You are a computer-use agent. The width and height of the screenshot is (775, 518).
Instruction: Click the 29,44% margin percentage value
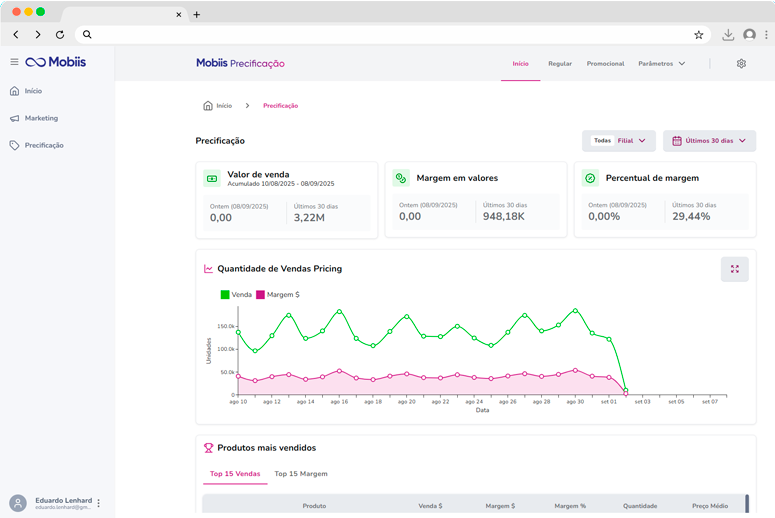691,216
